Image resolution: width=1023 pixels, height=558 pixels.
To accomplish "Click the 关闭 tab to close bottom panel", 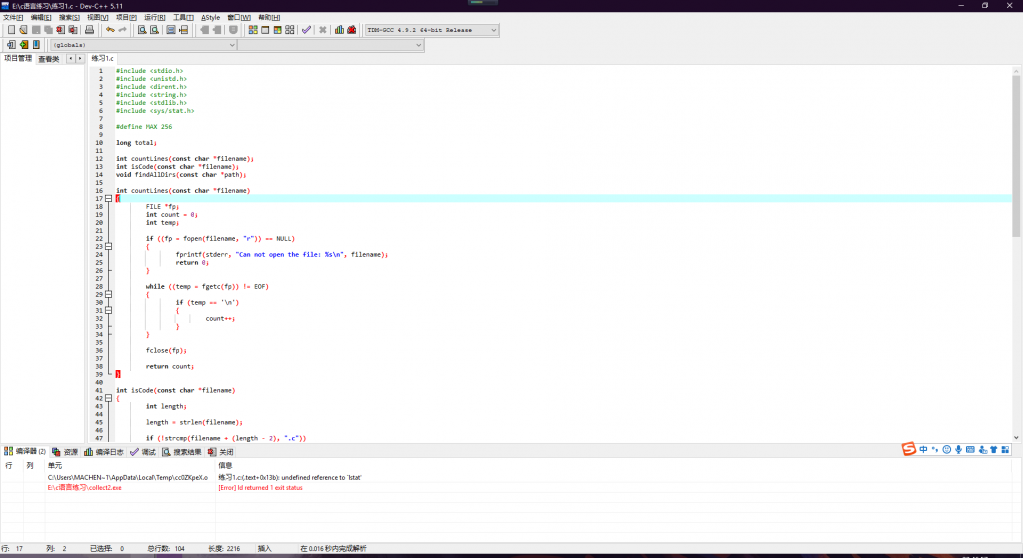I will pyautogui.click(x=221, y=452).
